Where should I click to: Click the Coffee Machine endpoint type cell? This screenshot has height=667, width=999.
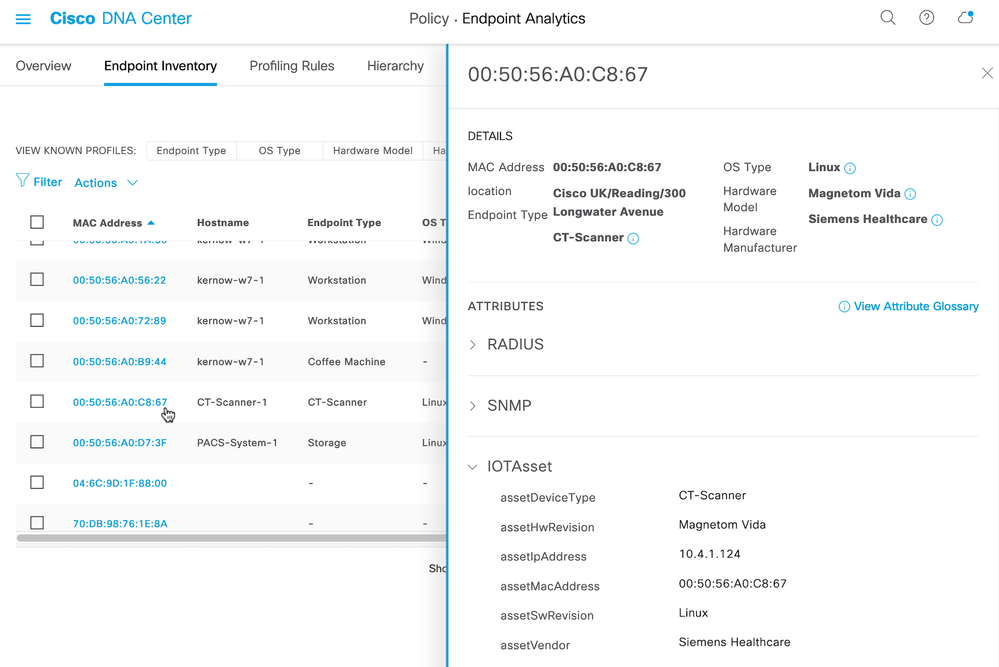tap(347, 362)
